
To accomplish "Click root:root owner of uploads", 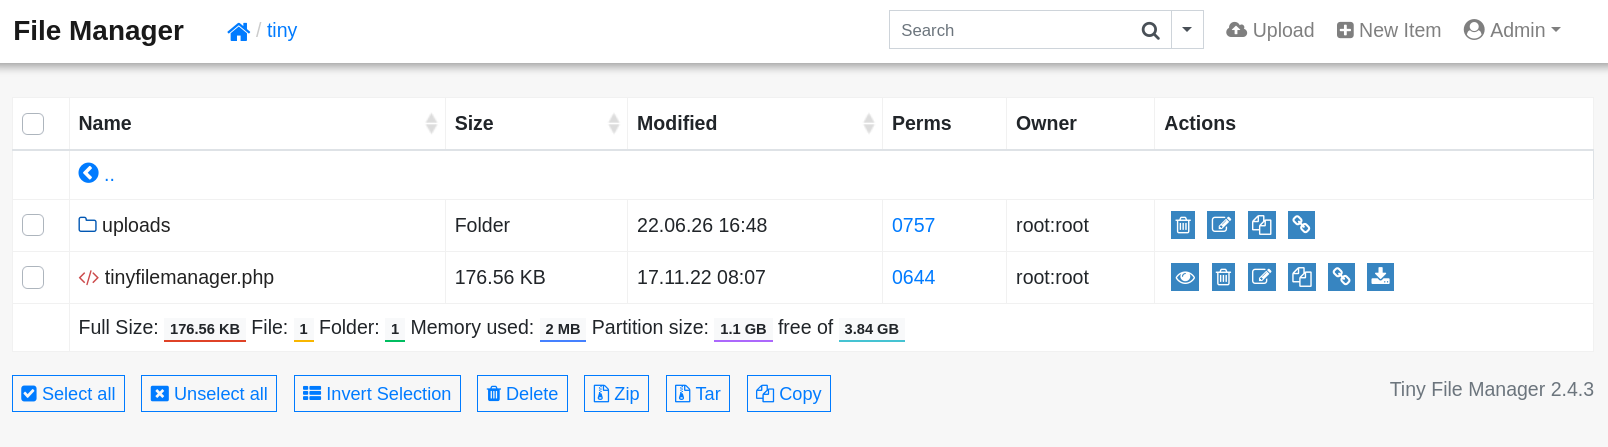I will (1052, 225).
